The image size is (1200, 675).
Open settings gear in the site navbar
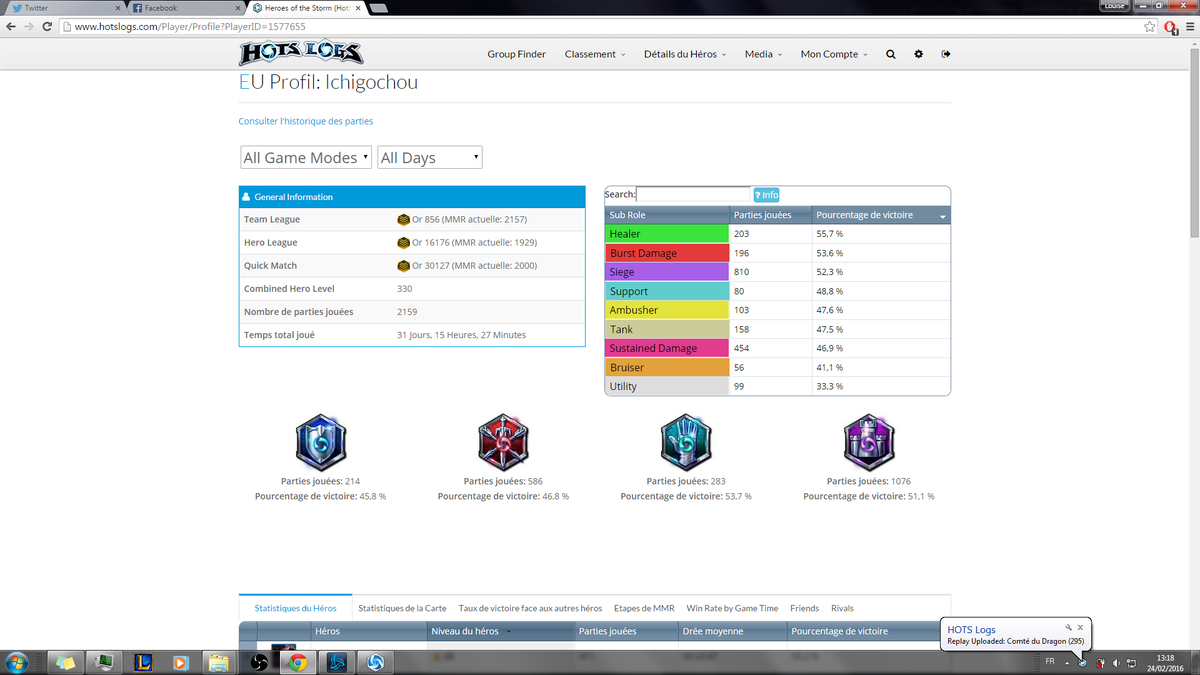[x=918, y=54]
